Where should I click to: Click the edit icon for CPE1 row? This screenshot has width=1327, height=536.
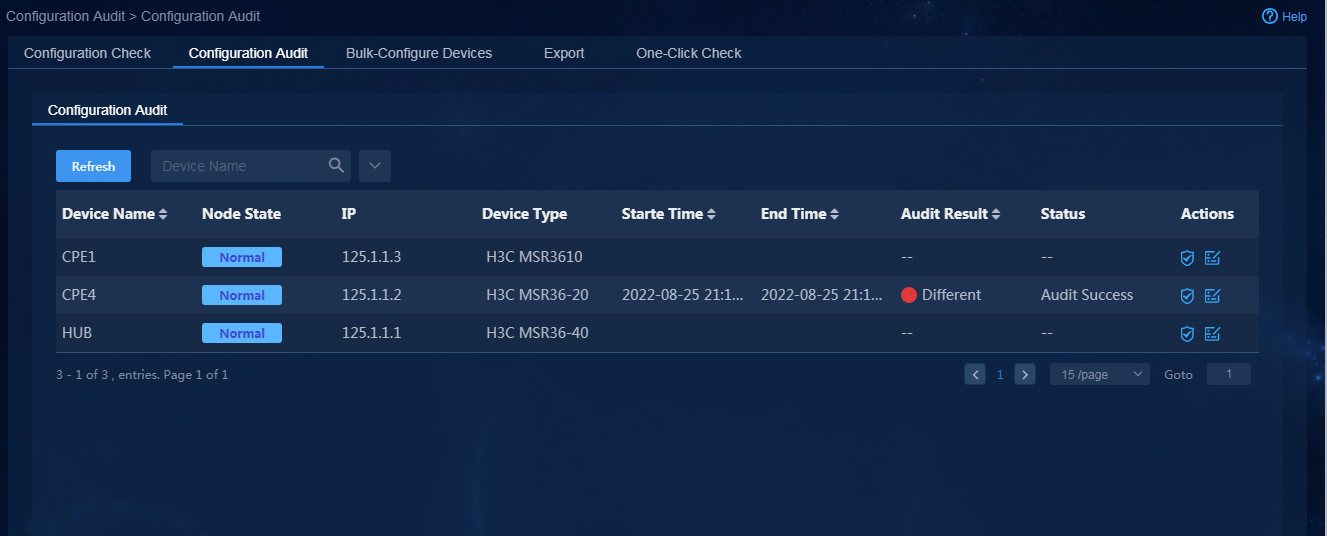click(x=1212, y=258)
